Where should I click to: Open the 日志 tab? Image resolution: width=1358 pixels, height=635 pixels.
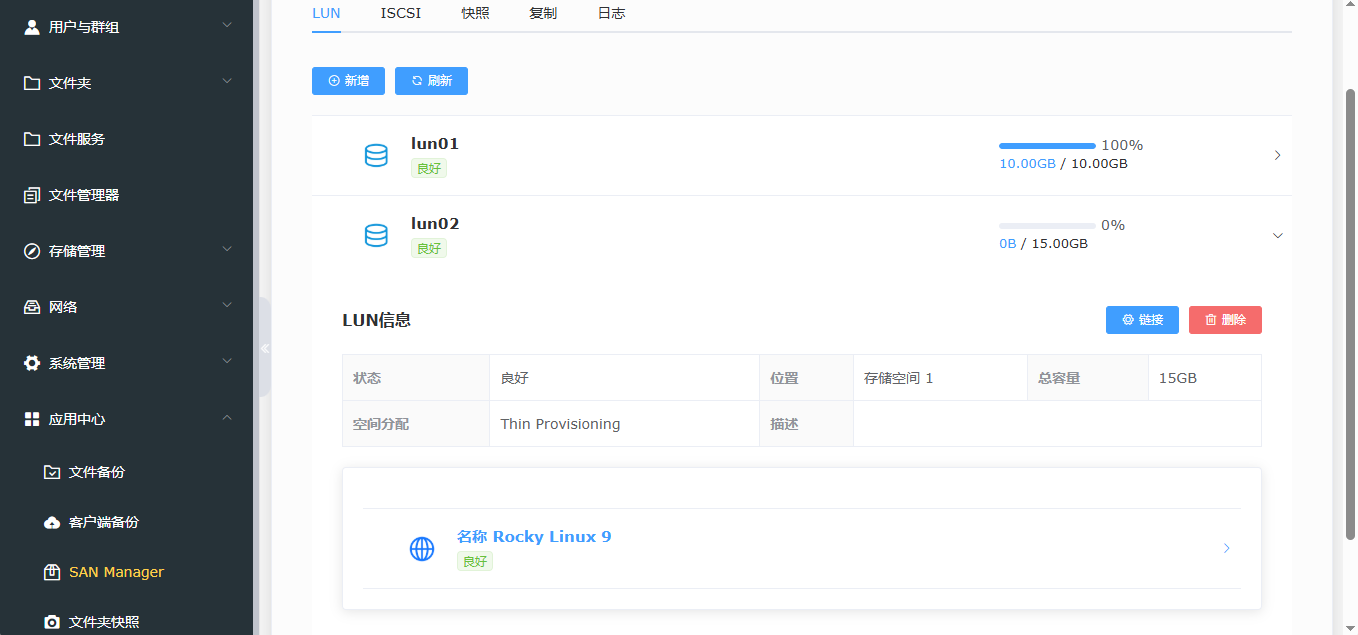pyautogui.click(x=611, y=13)
